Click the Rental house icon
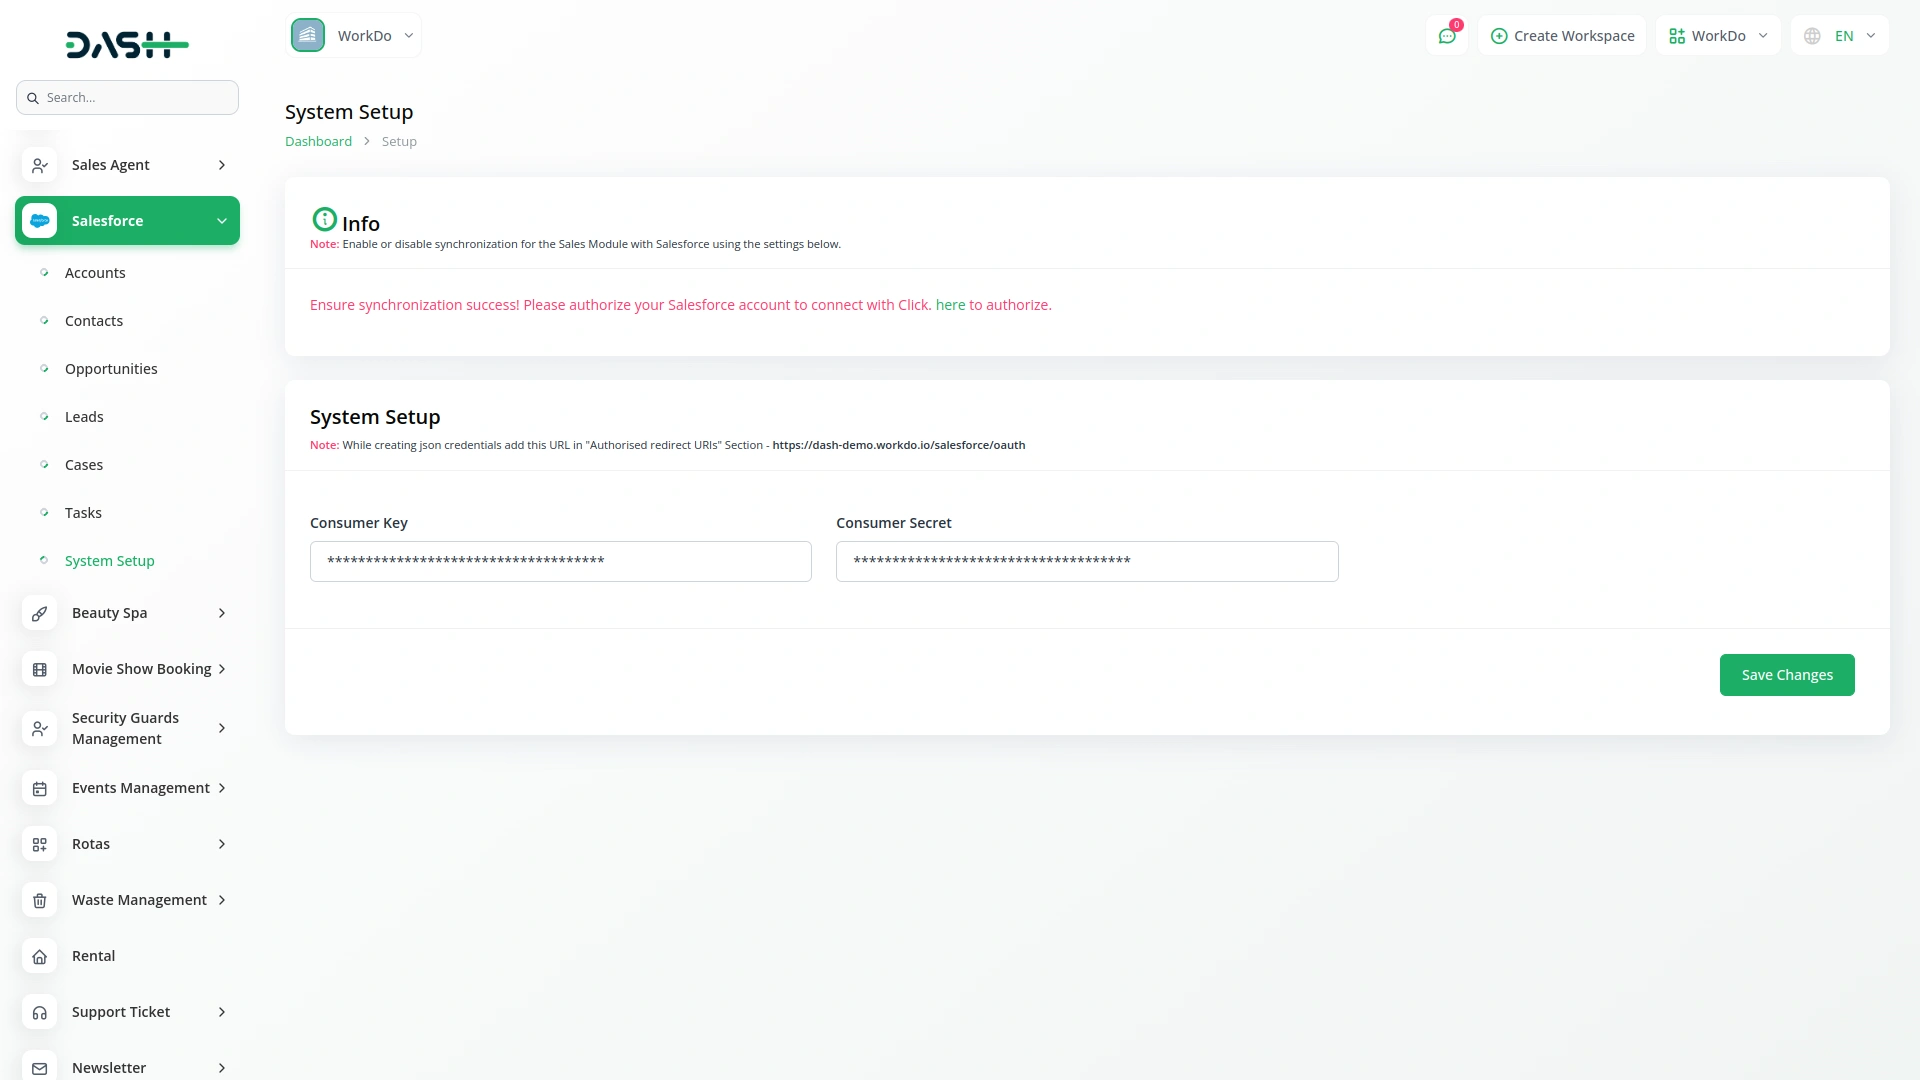 point(40,956)
